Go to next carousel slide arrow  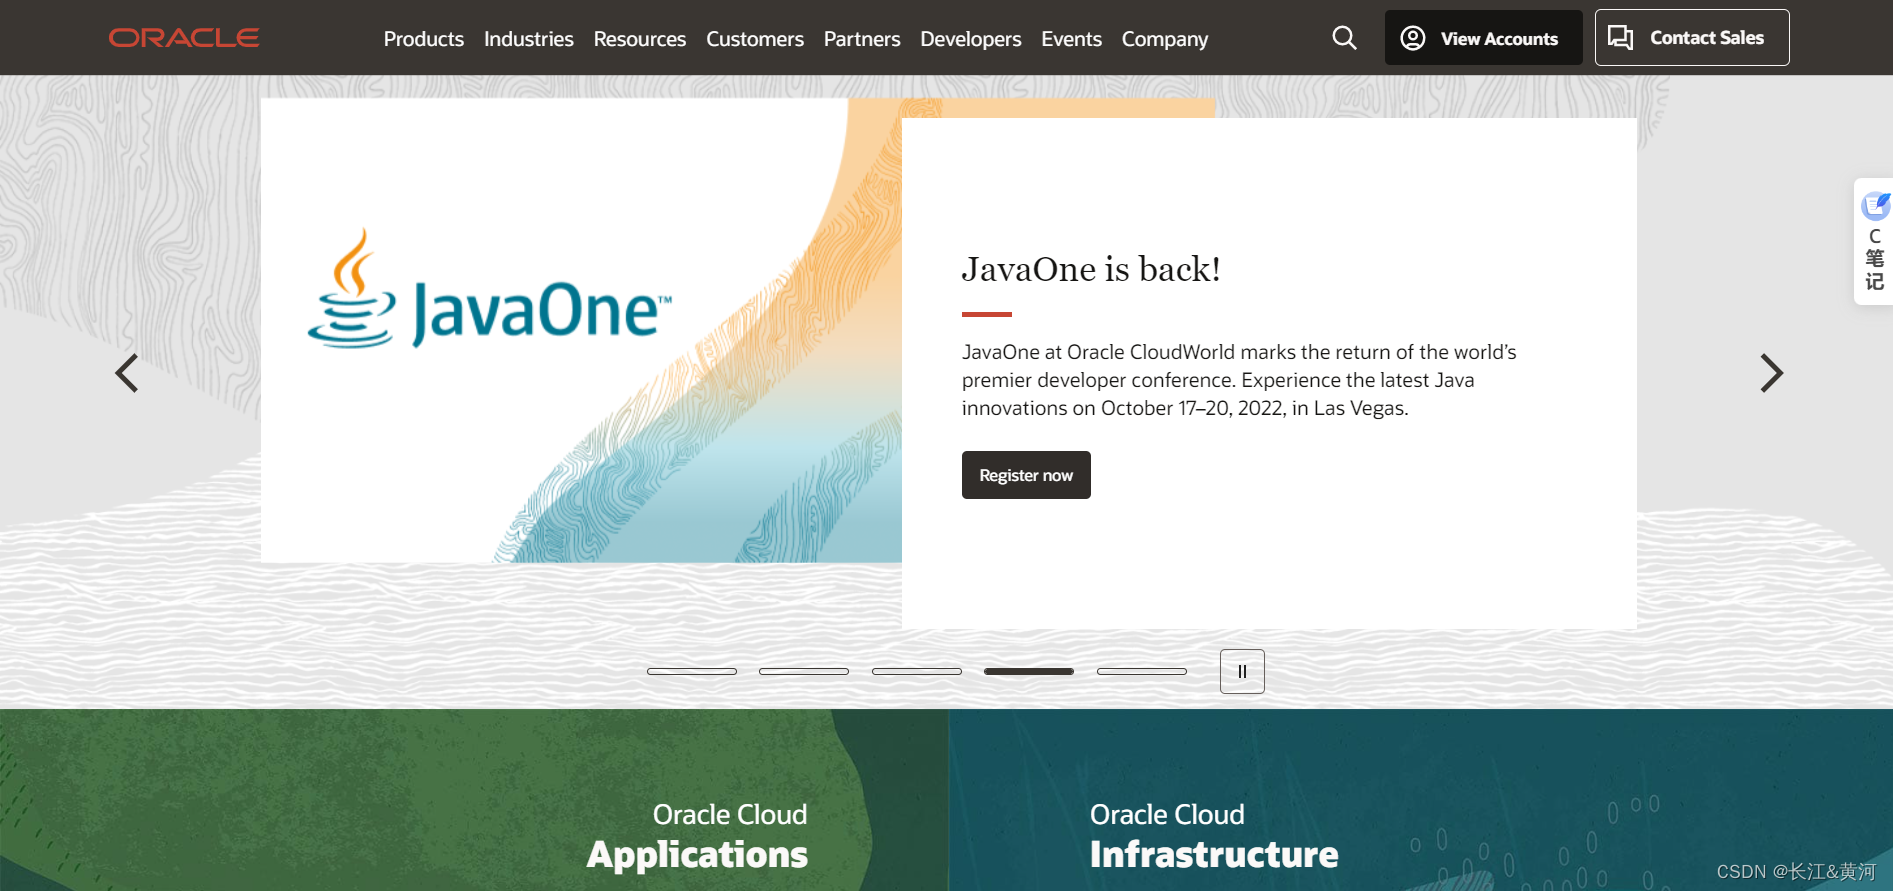(x=1771, y=373)
